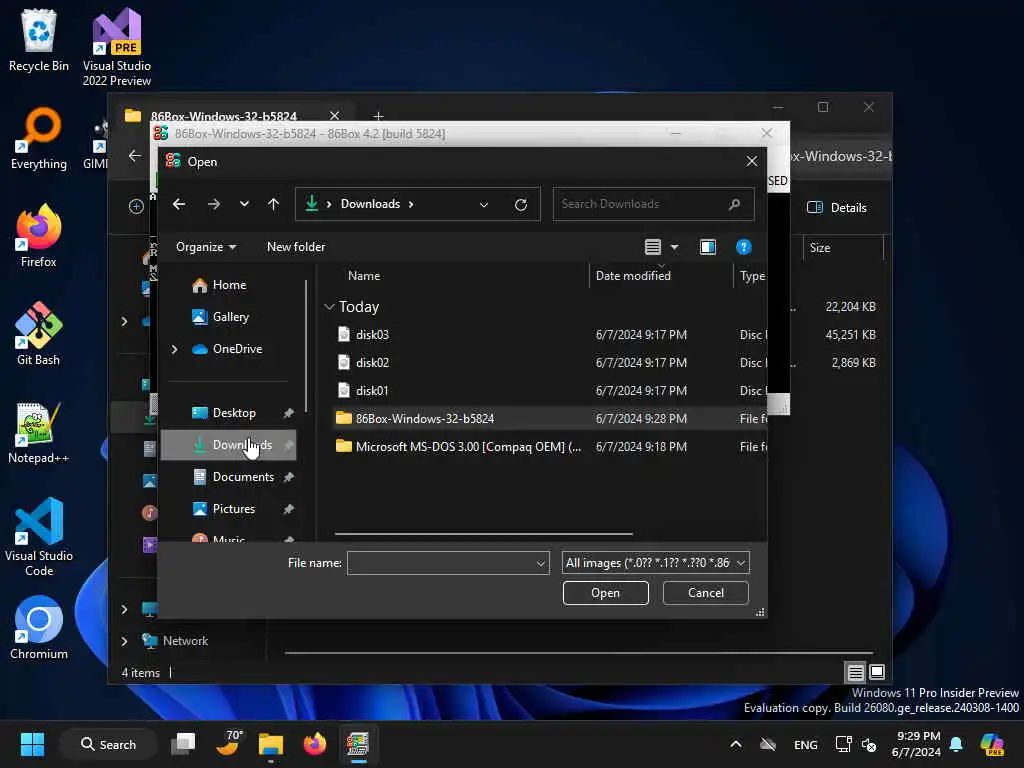Go back in the Open dialog
Viewport: 1024px width, 768px height.
(x=178, y=204)
